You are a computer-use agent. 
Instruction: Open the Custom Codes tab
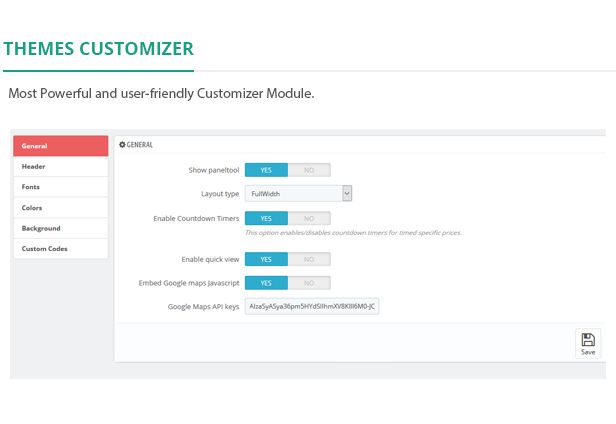(x=60, y=249)
